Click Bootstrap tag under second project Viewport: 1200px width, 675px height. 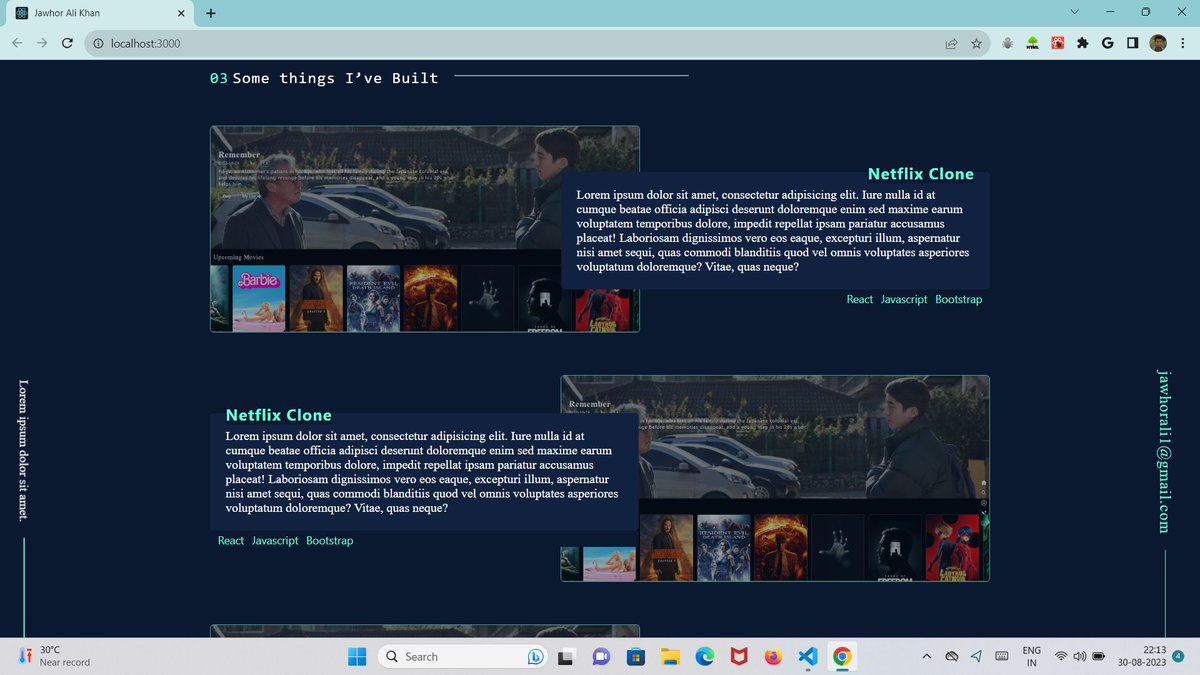(330, 541)
